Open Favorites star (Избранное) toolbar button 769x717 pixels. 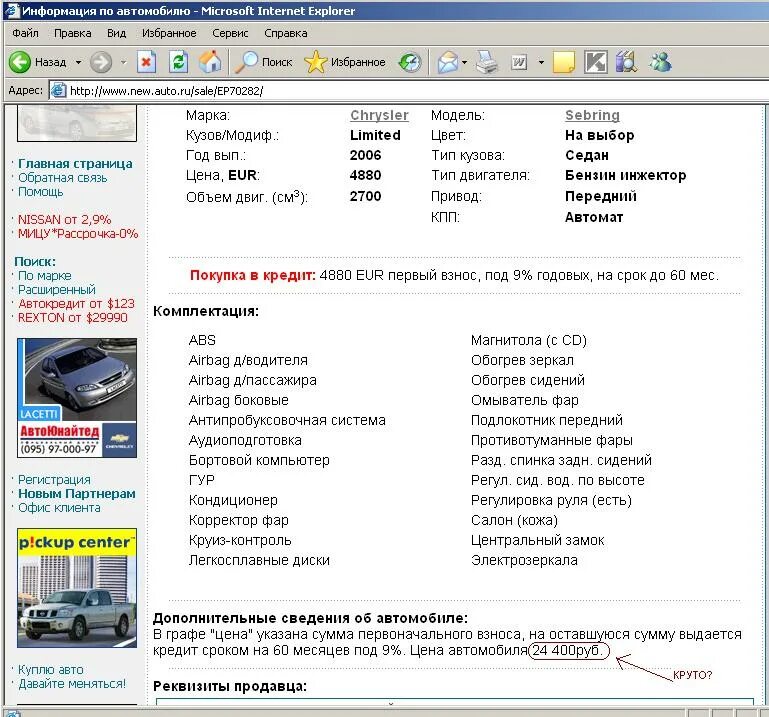pyautogui.click(x=345, y=62)
